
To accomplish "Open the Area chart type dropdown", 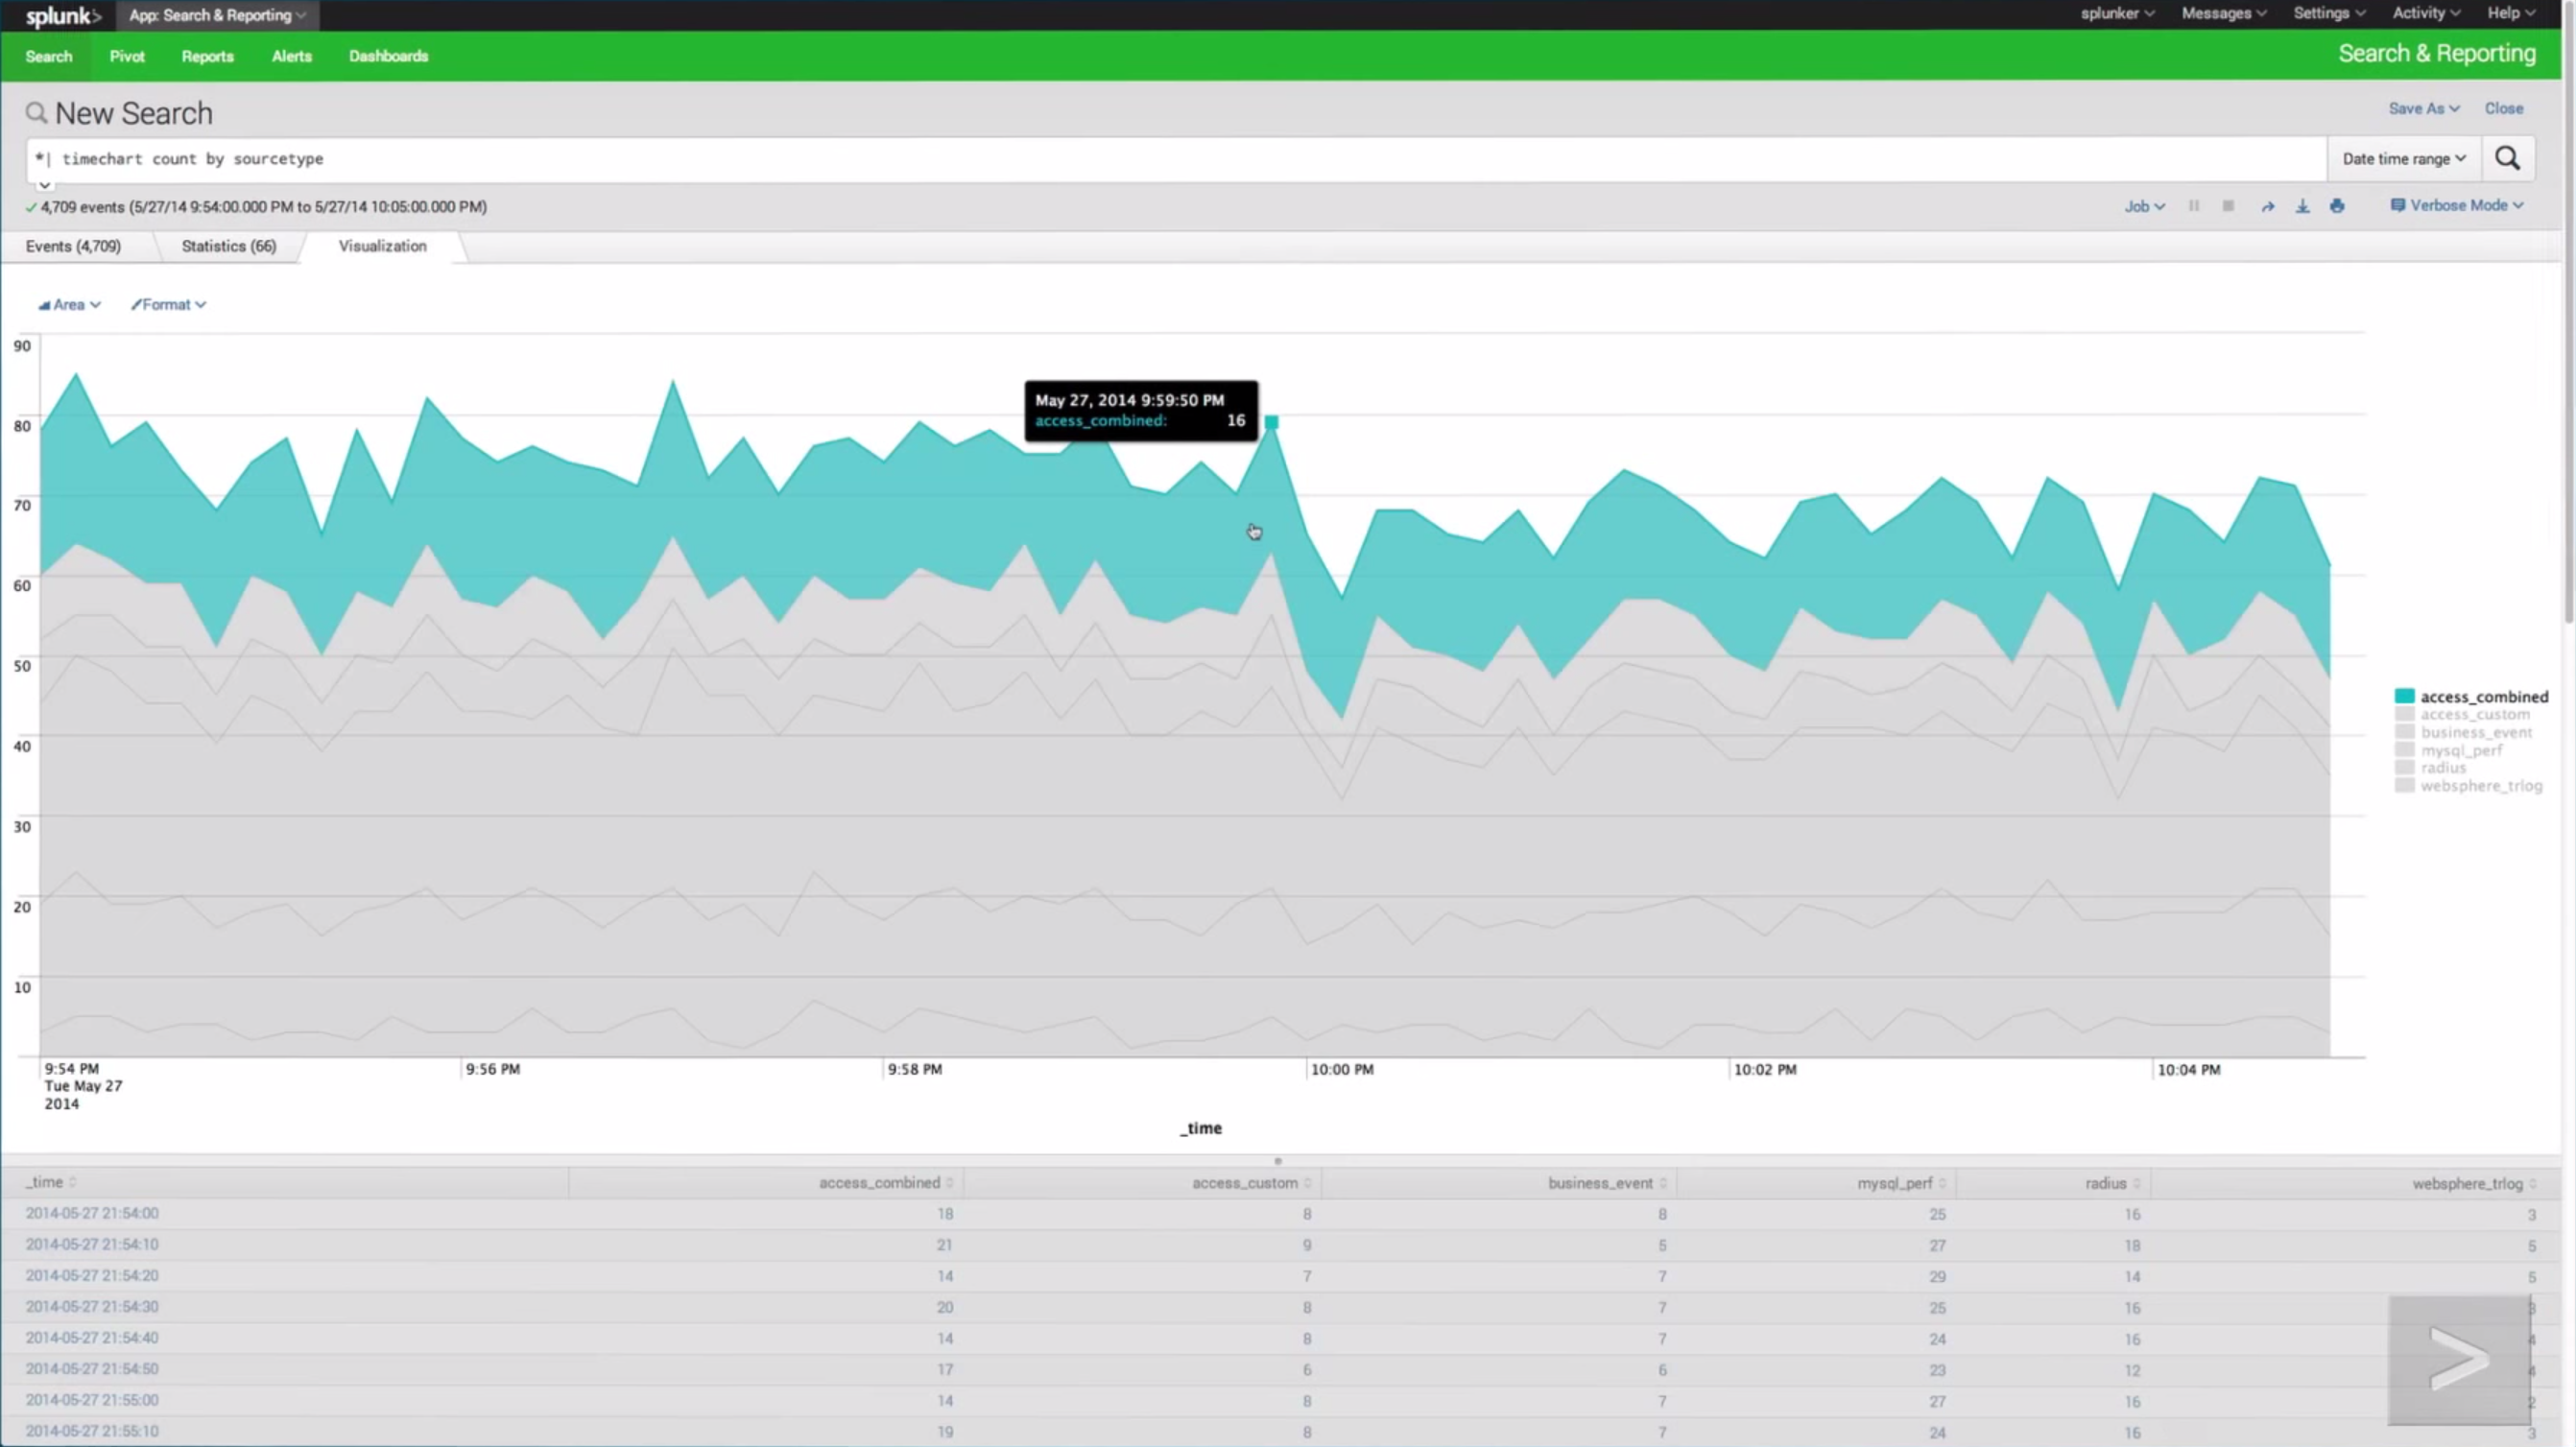I will [x=69, y=305].
